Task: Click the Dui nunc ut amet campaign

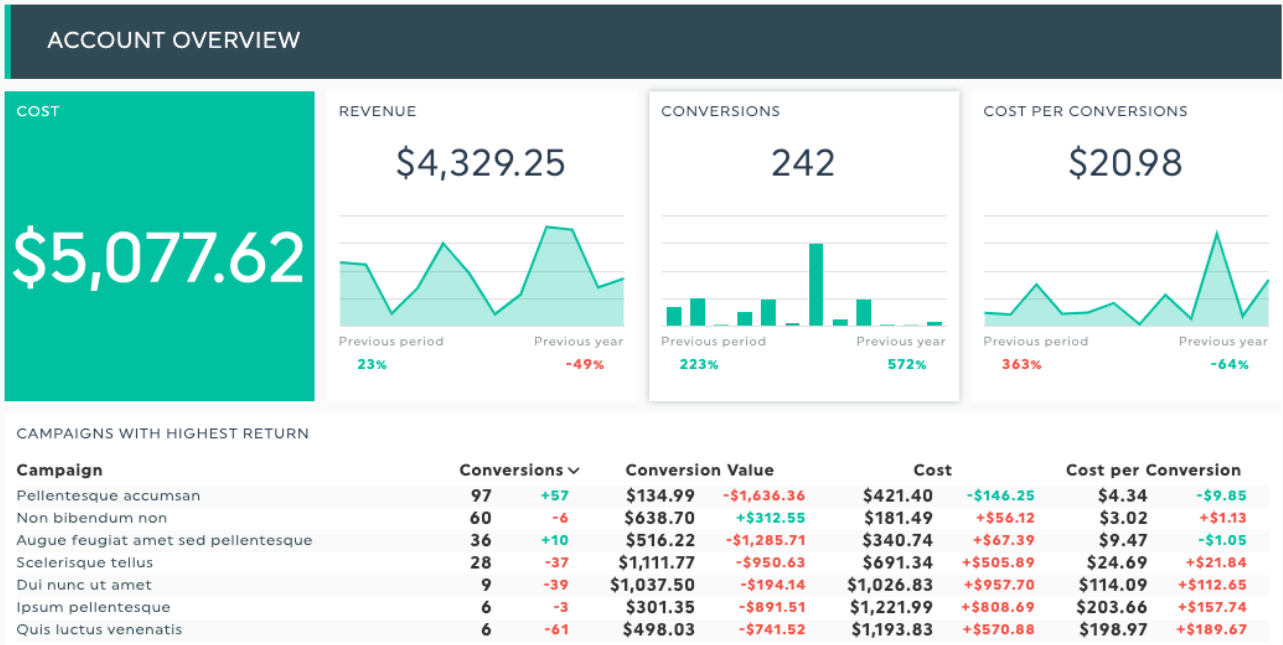Action: pyautogui.click(x=84, y=585)
